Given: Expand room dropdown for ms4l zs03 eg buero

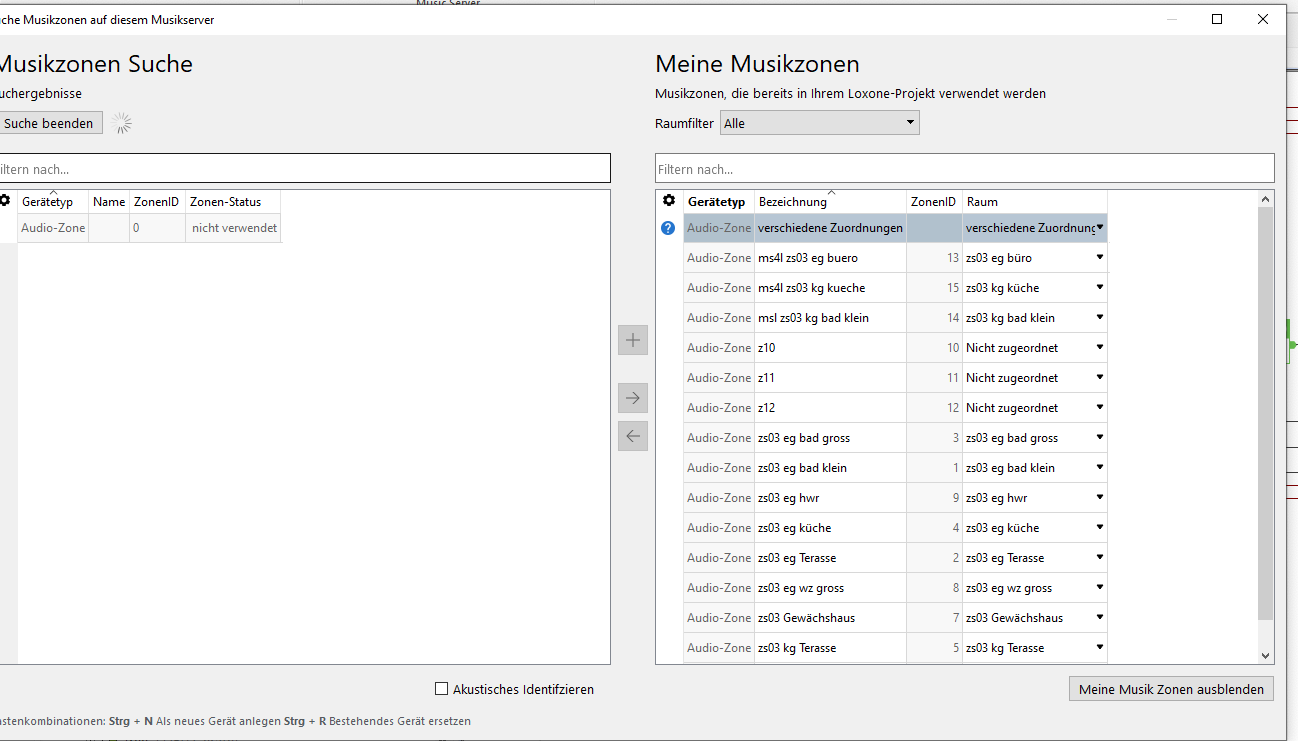Looking at the screenshot, I should 1100,258.
